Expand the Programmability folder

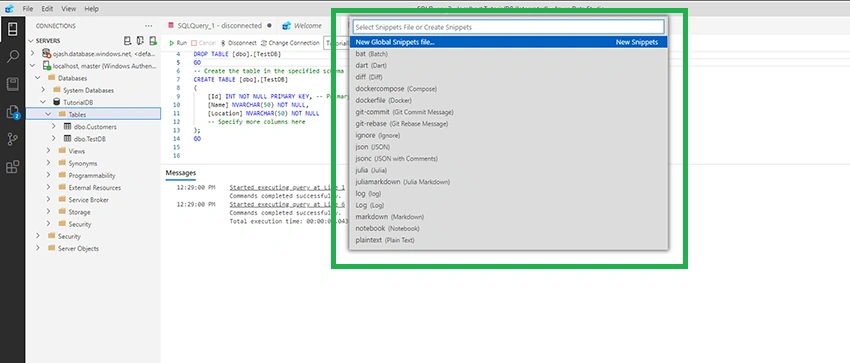48,175
